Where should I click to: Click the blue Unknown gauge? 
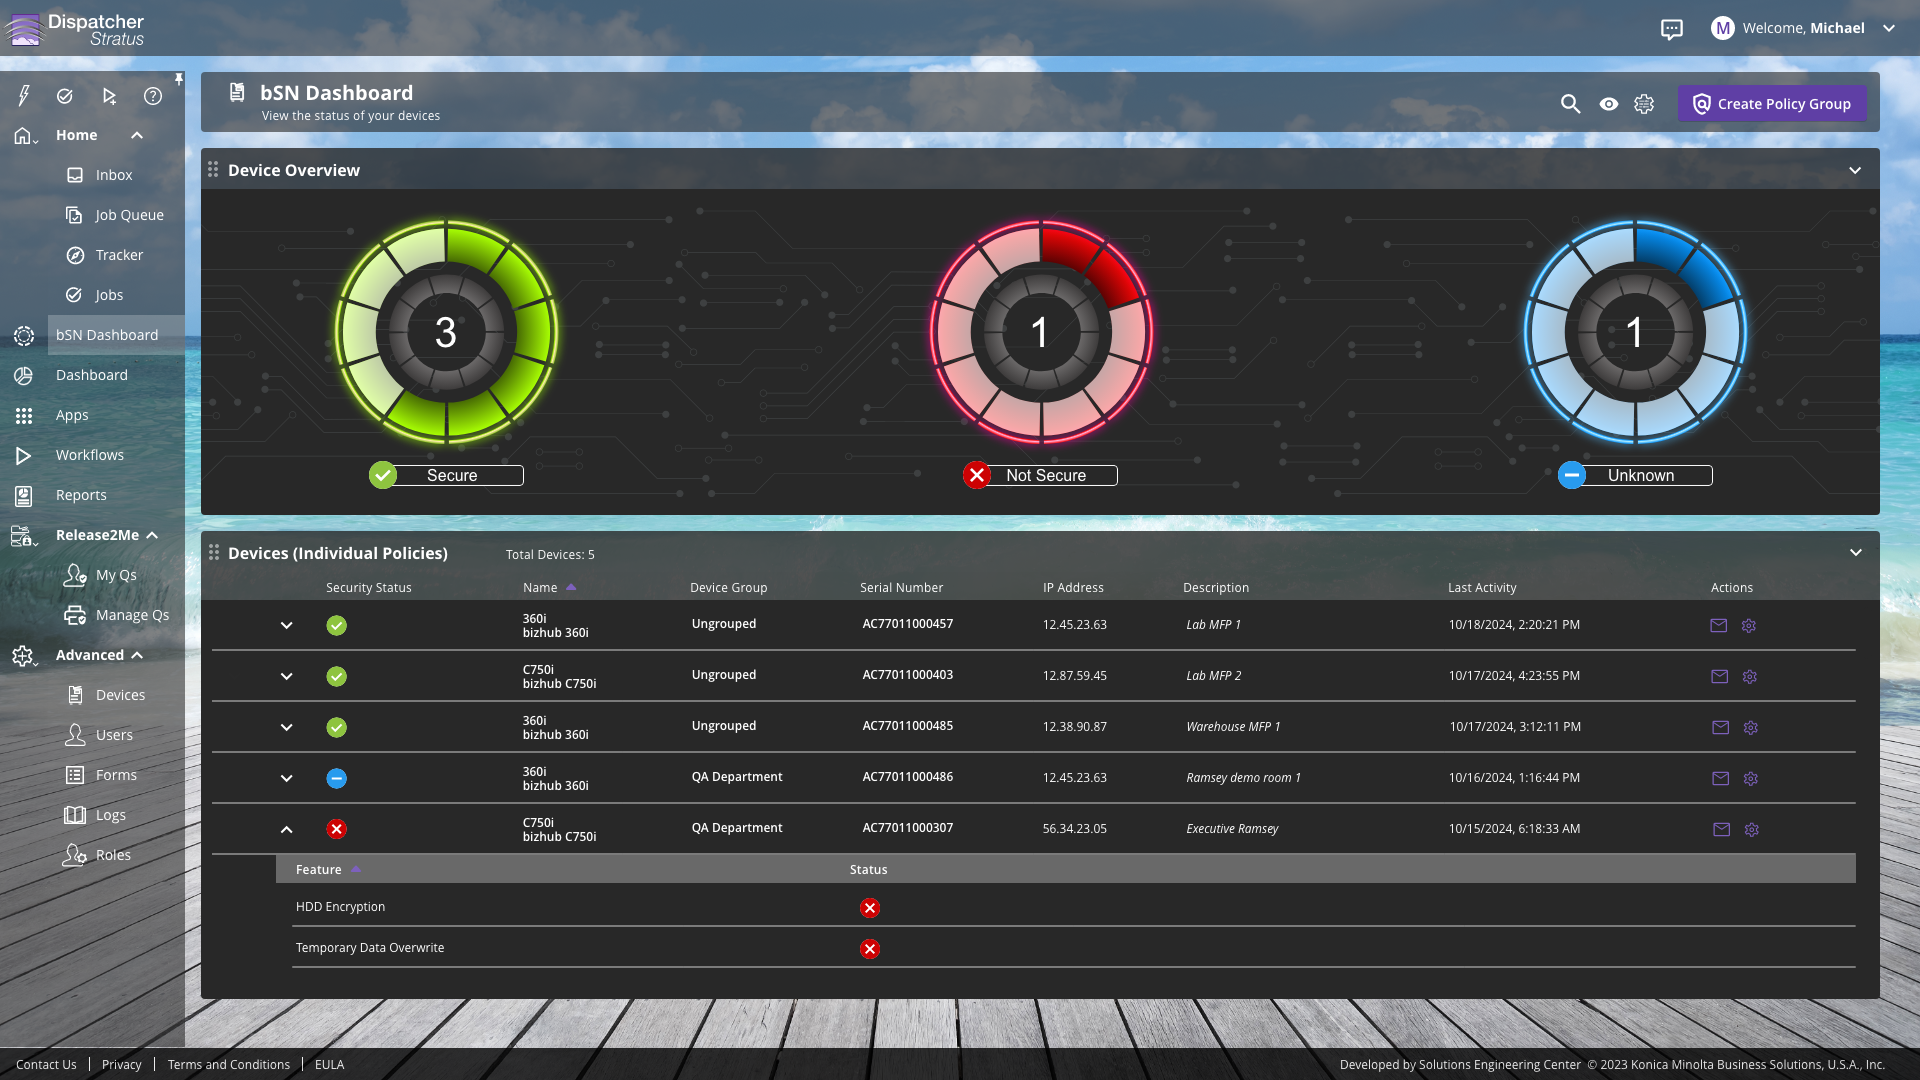pyautogui.click(x=1635, y=332)
